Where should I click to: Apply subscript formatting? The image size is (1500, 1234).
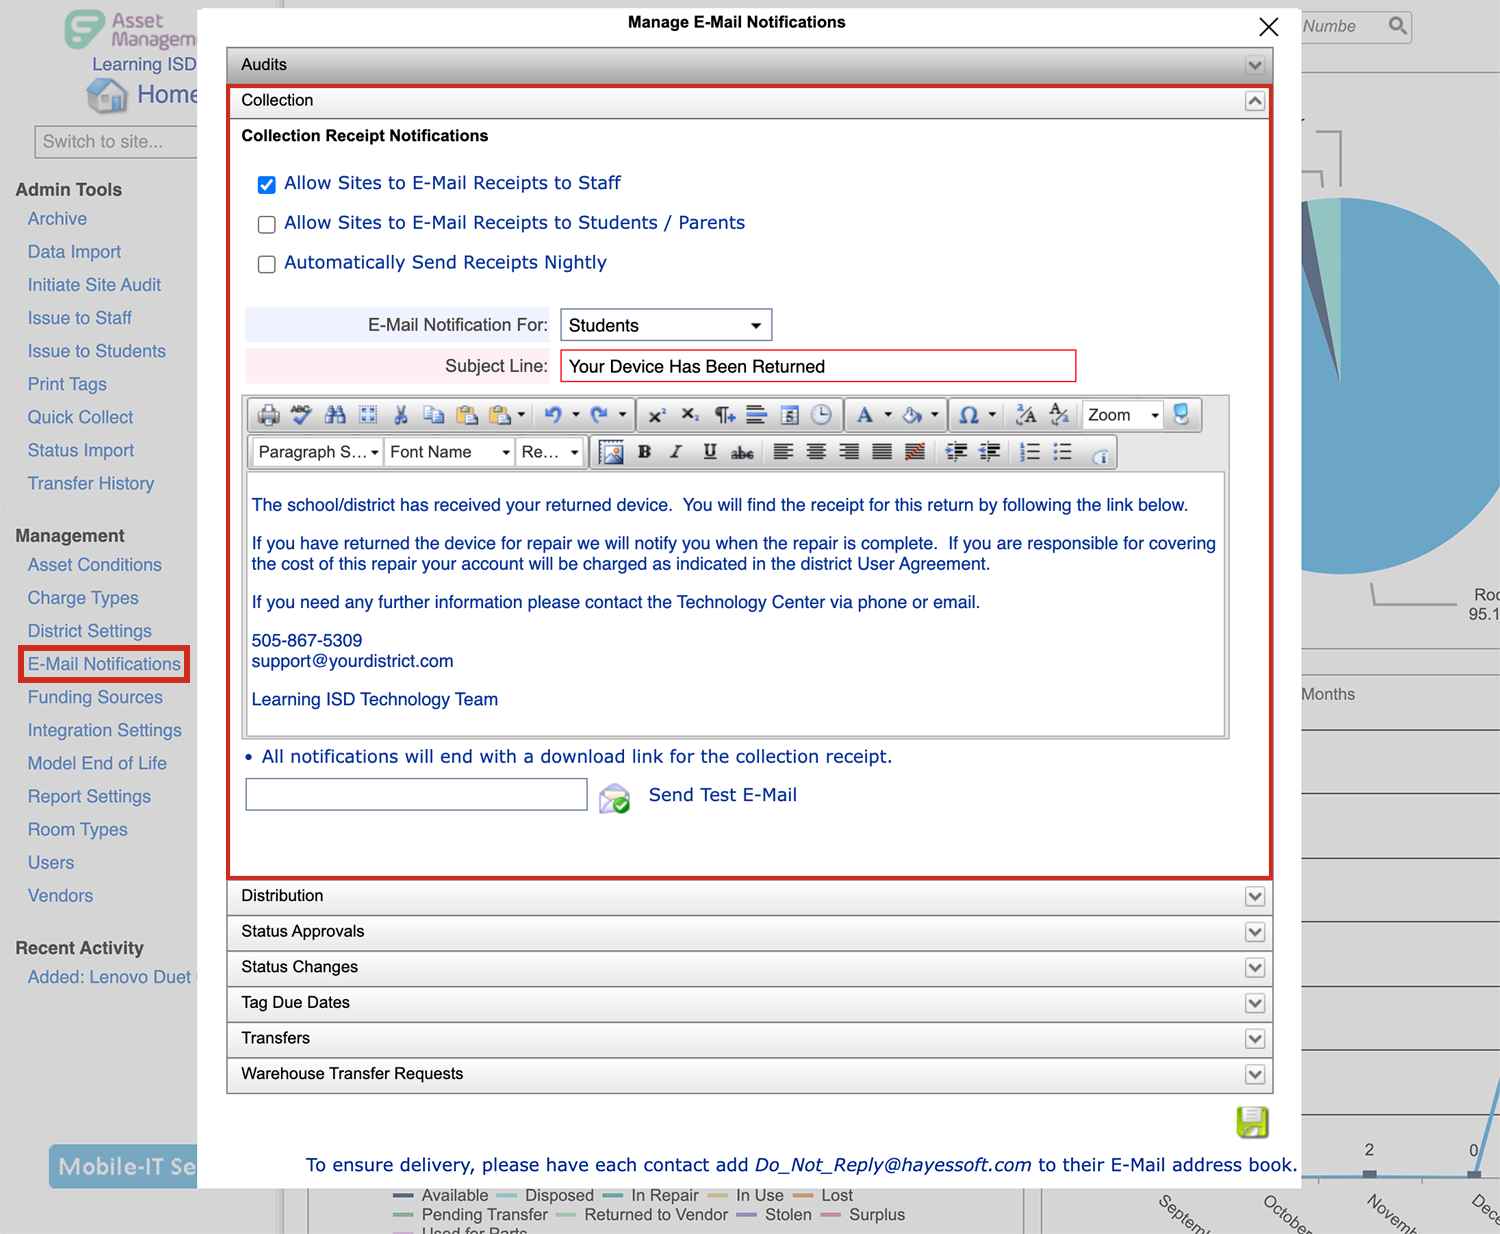click(690, 415)
